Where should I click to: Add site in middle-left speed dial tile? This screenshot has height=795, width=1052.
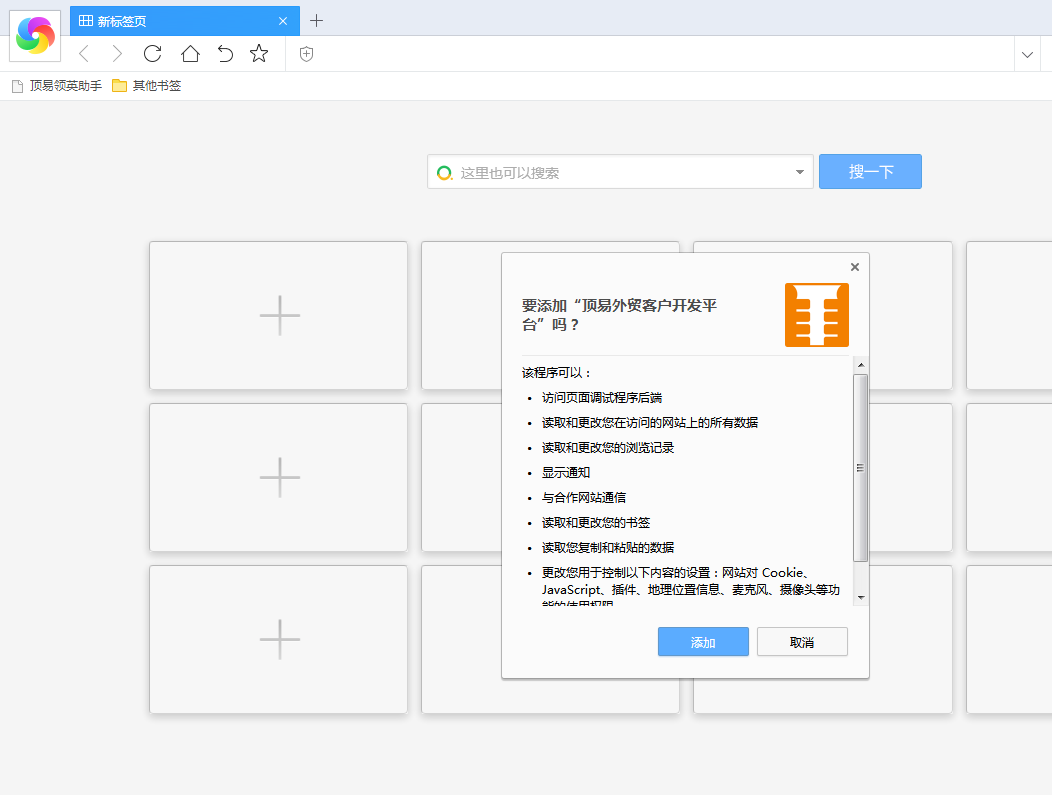(278, 478)
